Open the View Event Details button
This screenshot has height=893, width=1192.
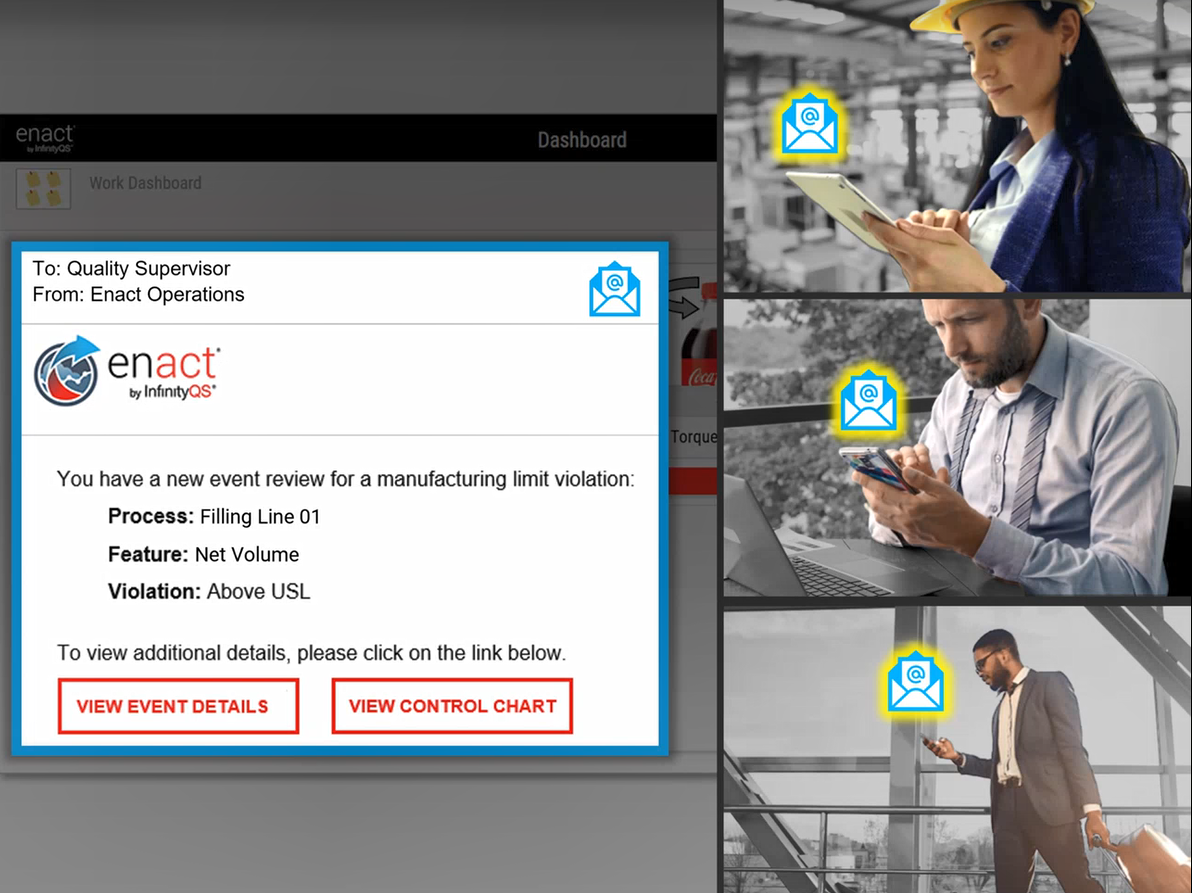tap(178, 706)
